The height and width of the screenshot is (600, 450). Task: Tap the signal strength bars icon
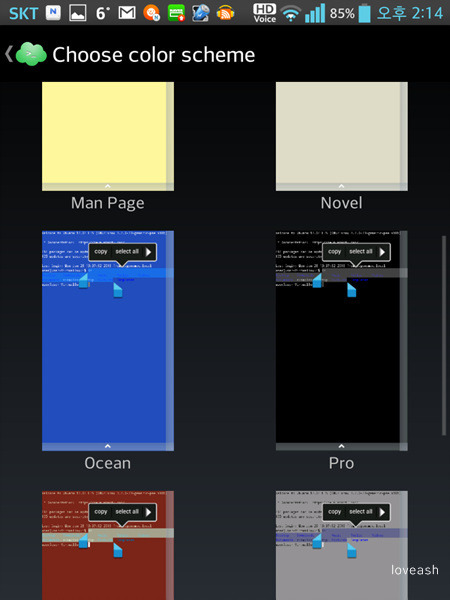[315, 13]
